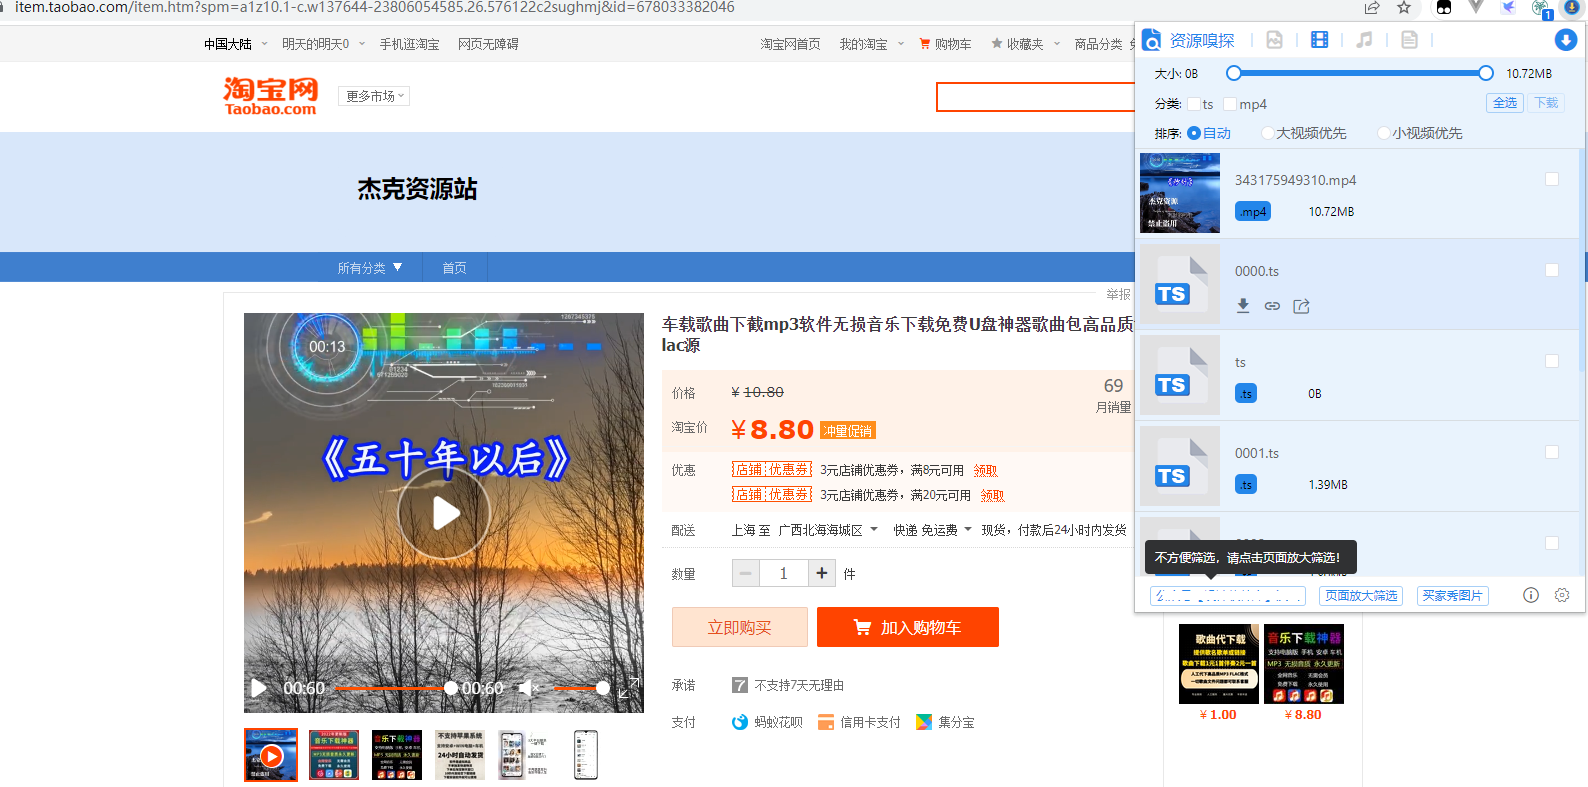Open the shopping cart 购物车 icon link

click(945, 44)
